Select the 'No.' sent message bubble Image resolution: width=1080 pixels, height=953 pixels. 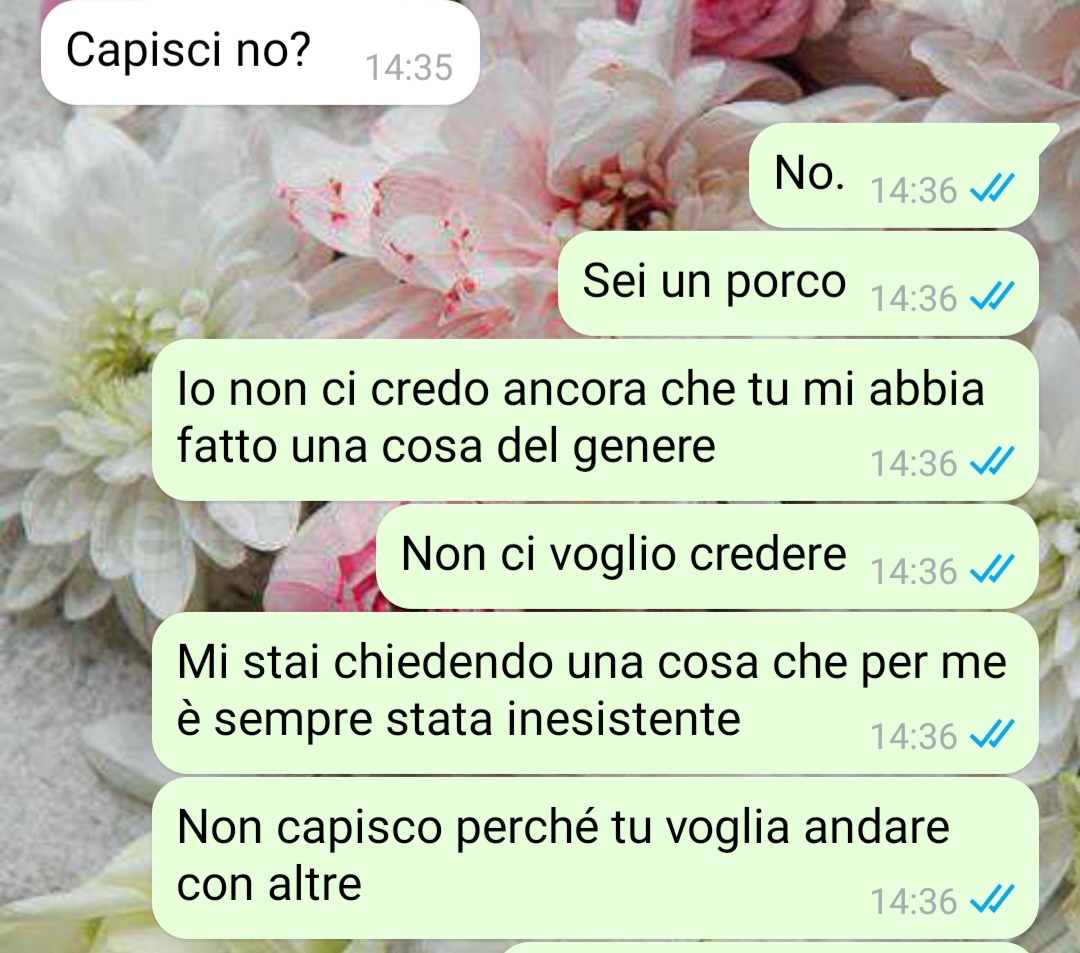pos(893,176)
